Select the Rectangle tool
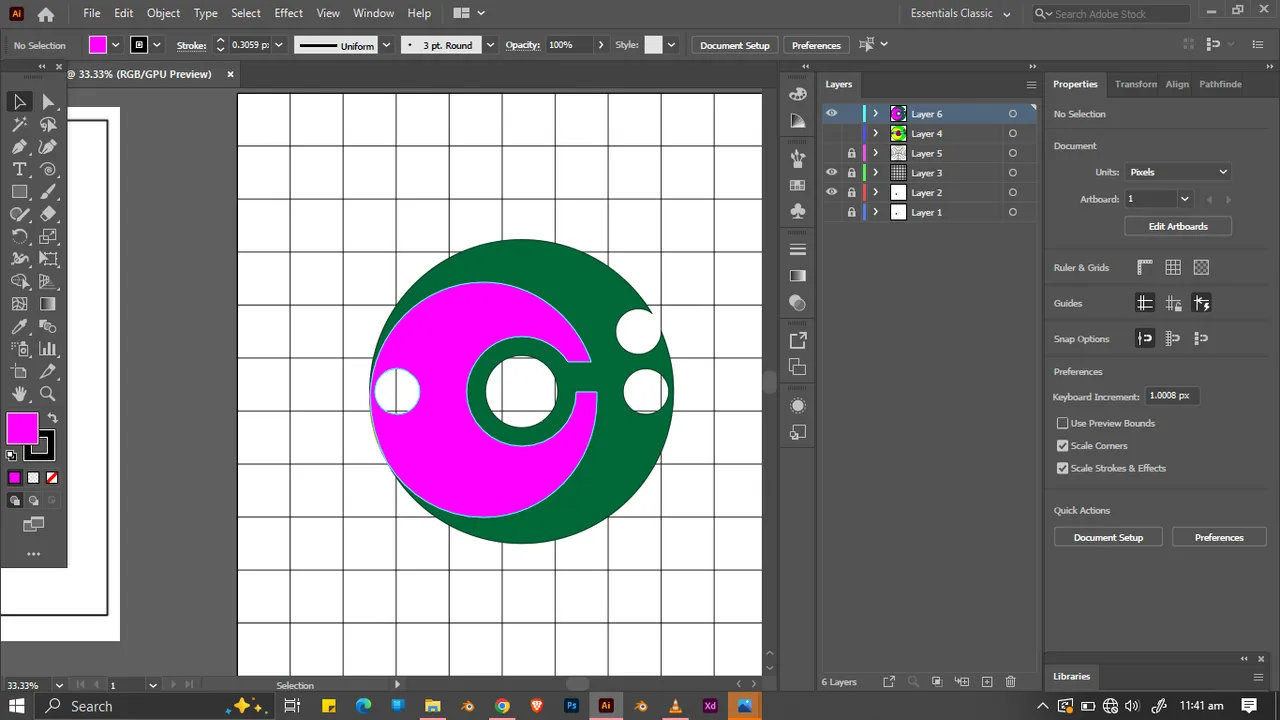This screenshot has width=1280, height=720. (x=19, y=192)
